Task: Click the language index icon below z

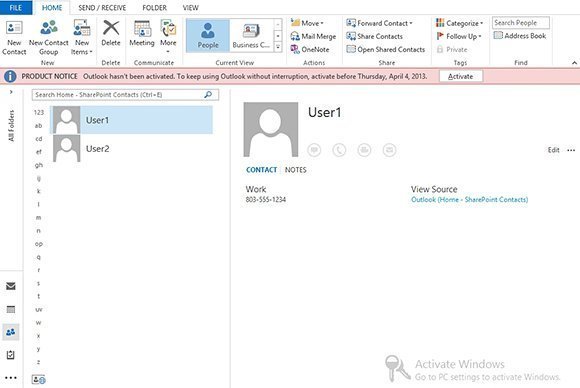Action: coord(38,379)
